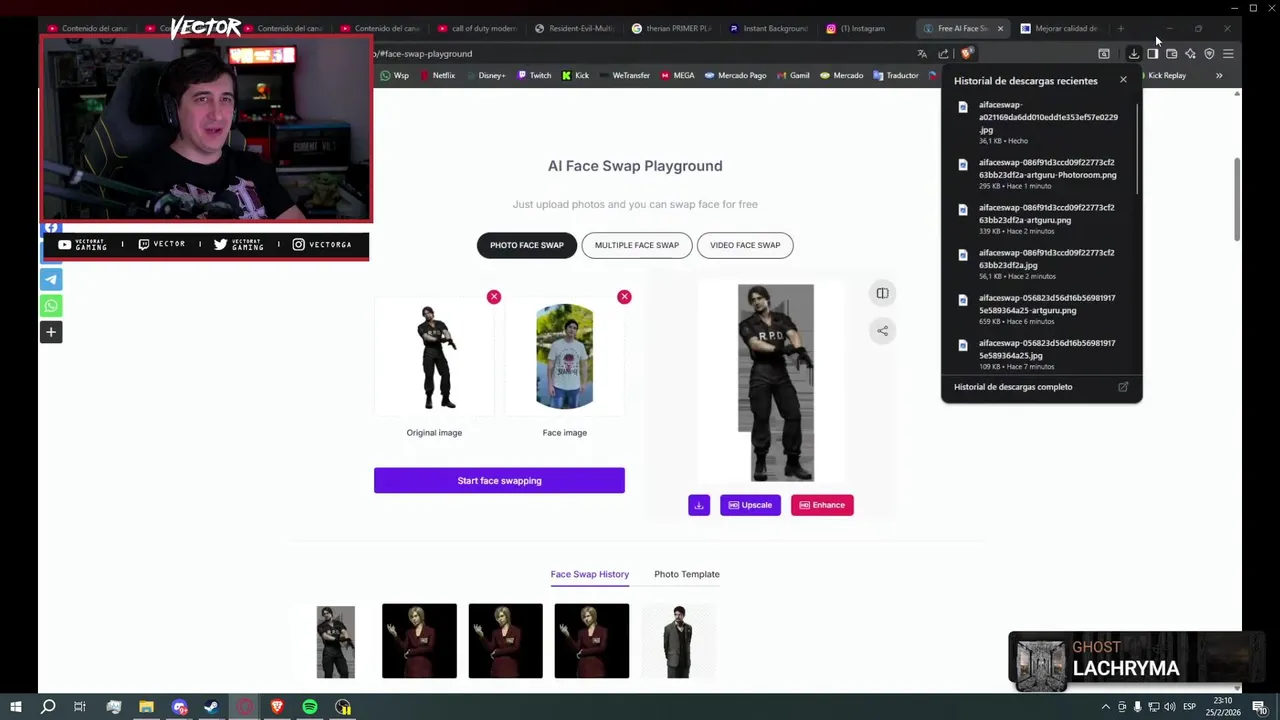Switch to the Face Swap History tab
Screen dimensions: 1280x720
(589, 574)
